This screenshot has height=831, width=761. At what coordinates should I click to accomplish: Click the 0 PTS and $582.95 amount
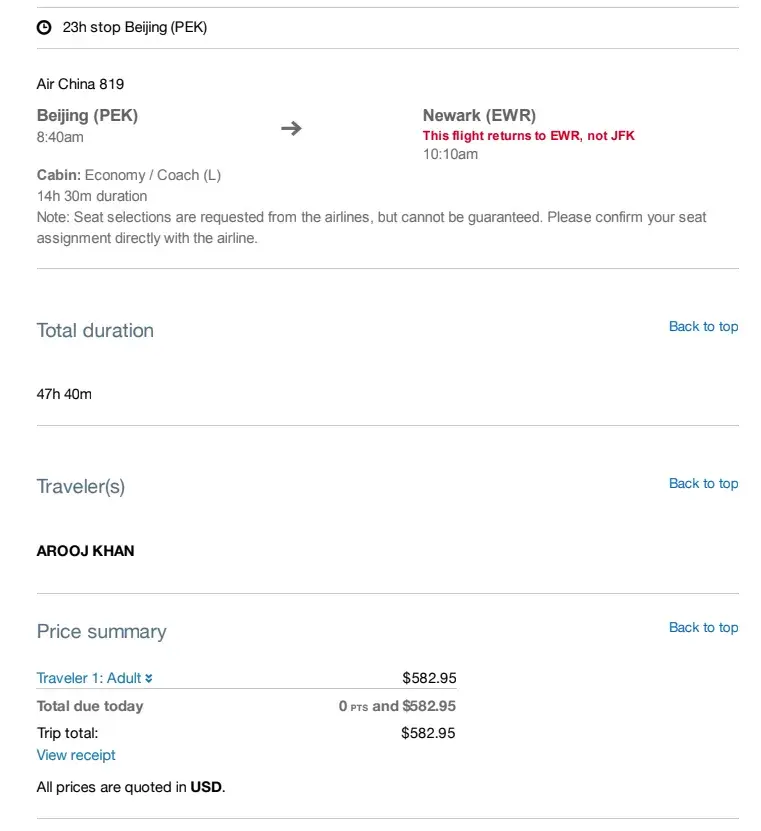click(397, 706)
